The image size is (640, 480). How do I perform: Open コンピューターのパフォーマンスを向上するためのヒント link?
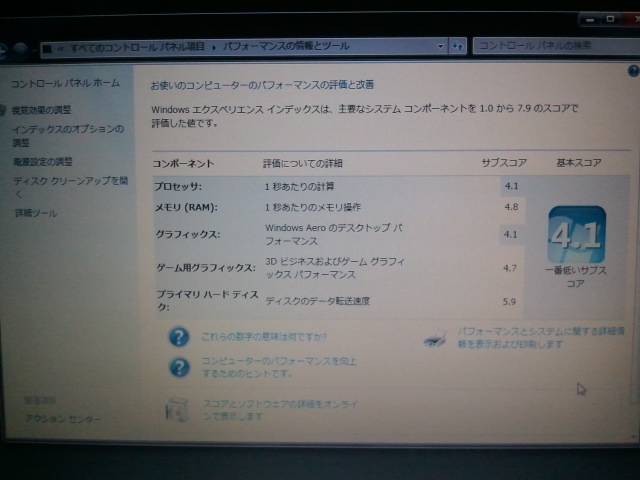pyautogui.click(x=279, y=367)
